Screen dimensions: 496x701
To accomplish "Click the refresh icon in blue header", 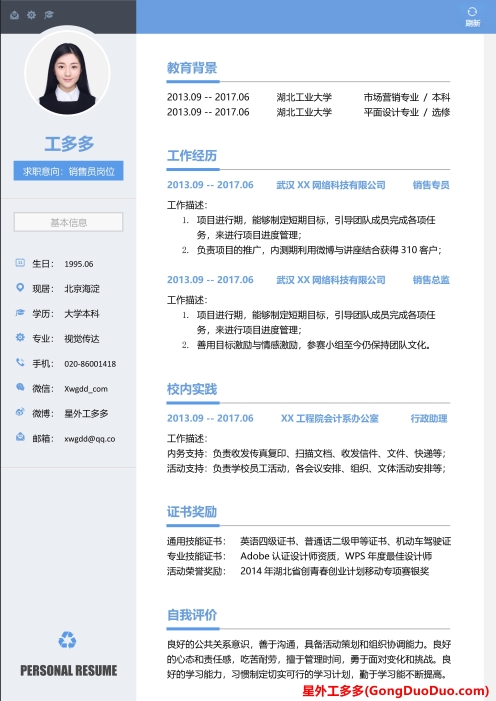I will point(472,12).
